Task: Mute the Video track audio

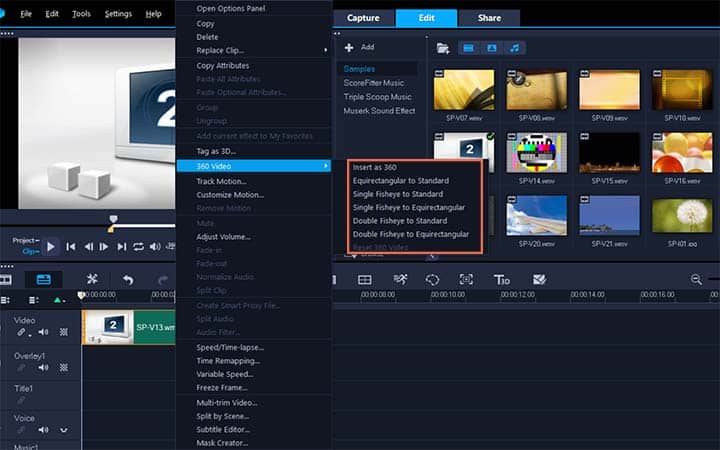Action: [x=44, y=332]
